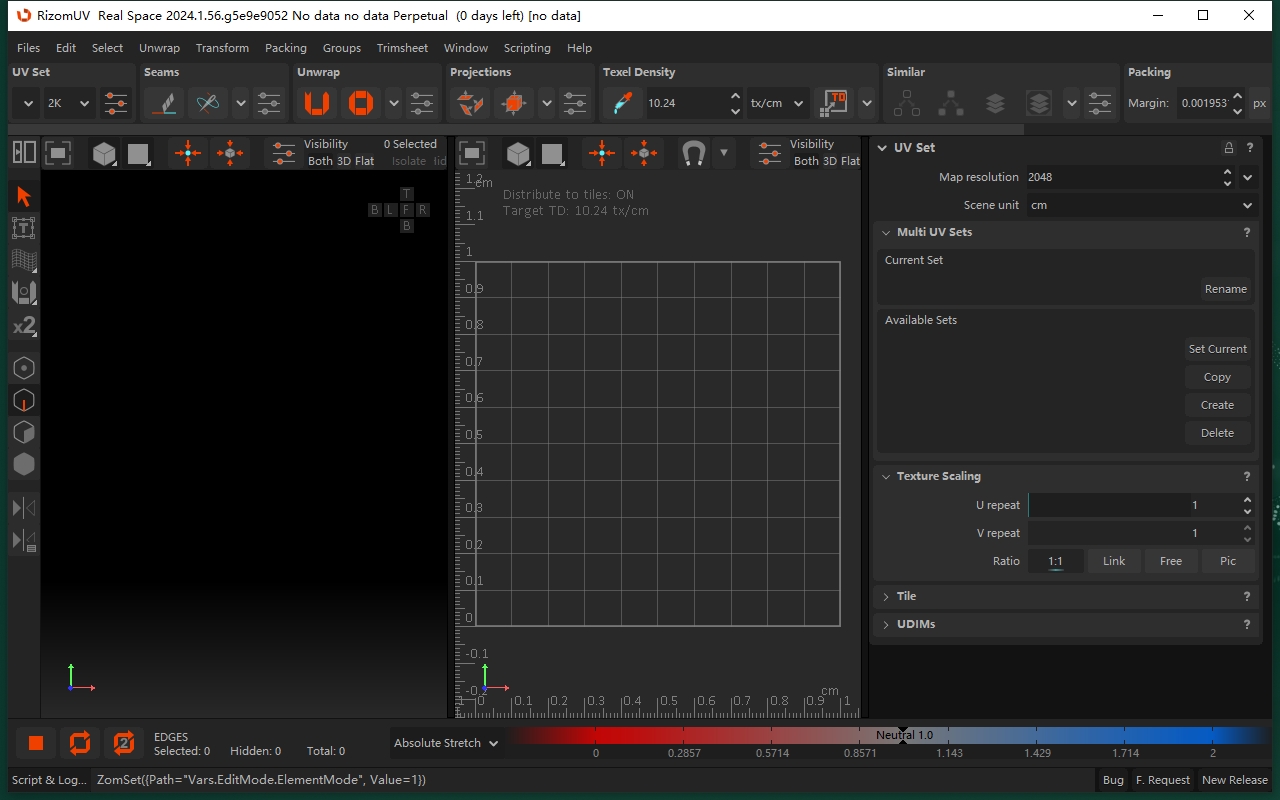Open the Files menu
The height and width of the screenshot is (800, 1280).
click(29, 48)
